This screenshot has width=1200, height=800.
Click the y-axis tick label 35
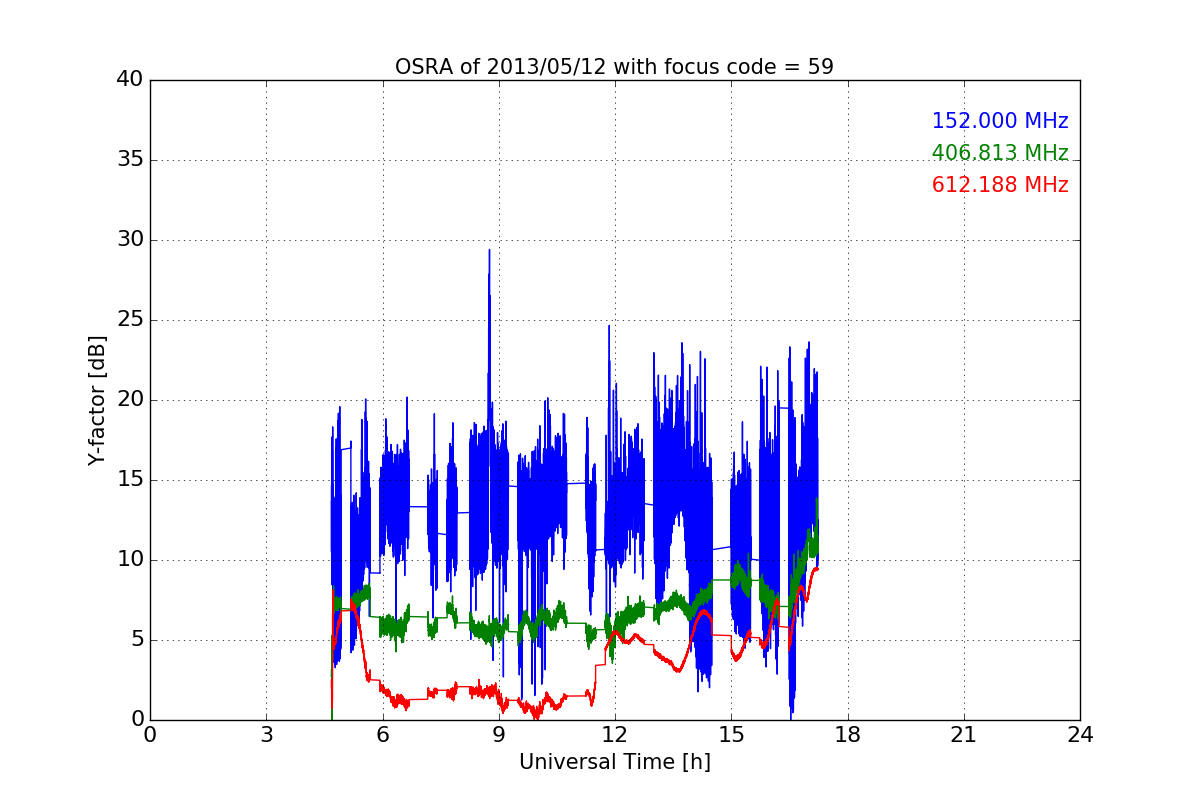pyautogui.click(x=130, y=160)
